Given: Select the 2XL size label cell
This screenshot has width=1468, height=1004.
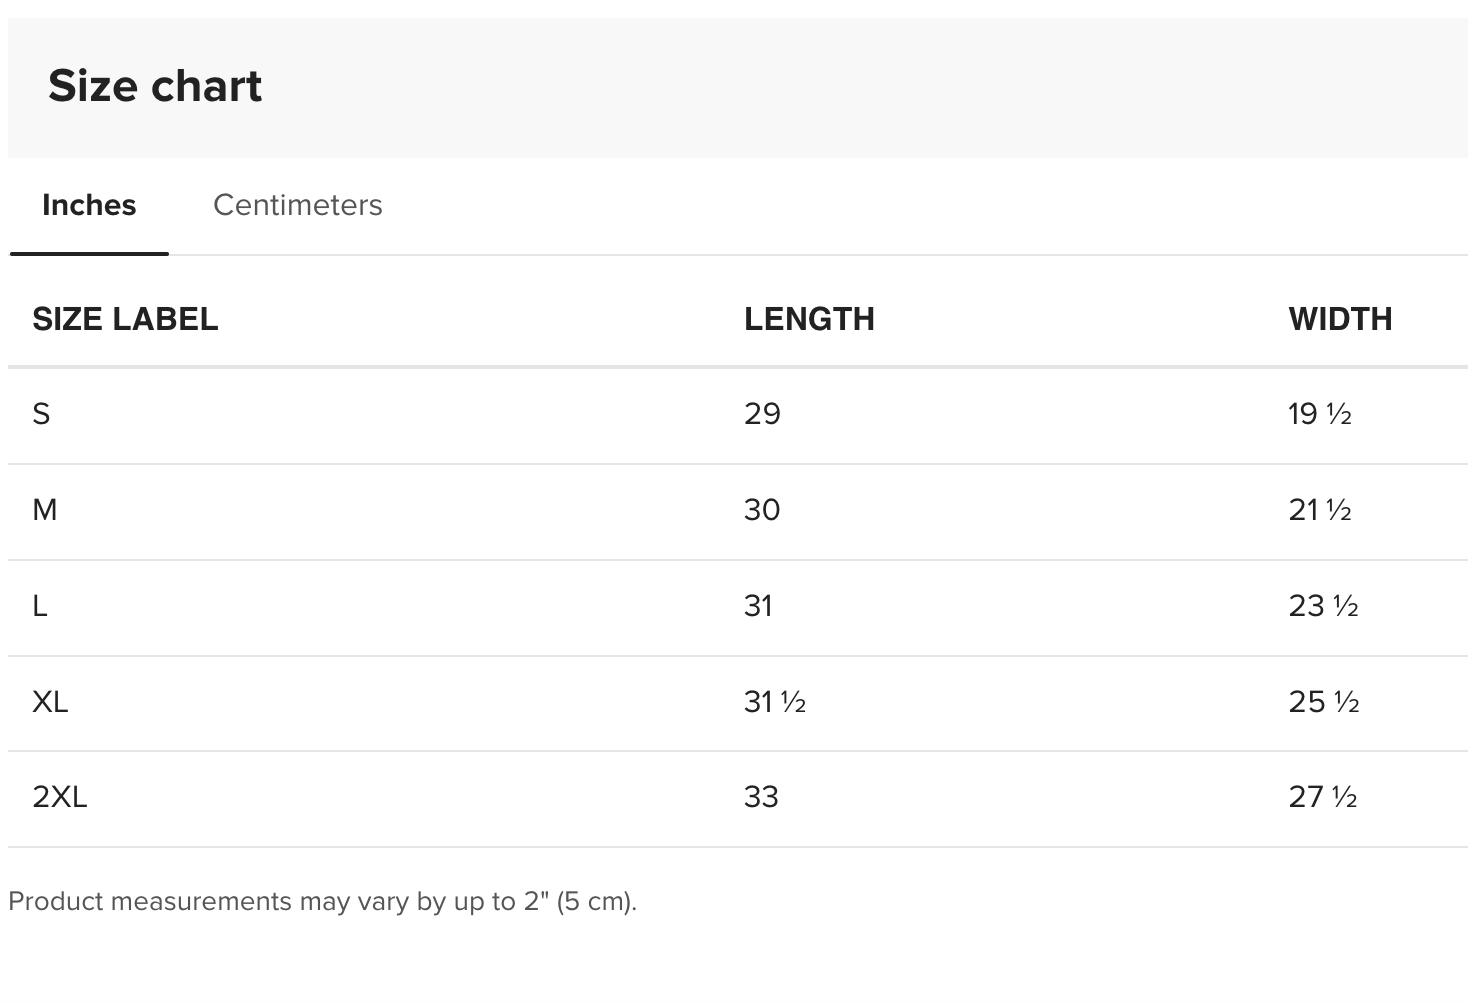Looking at the screenshot, I should click(x=60, y=797).
